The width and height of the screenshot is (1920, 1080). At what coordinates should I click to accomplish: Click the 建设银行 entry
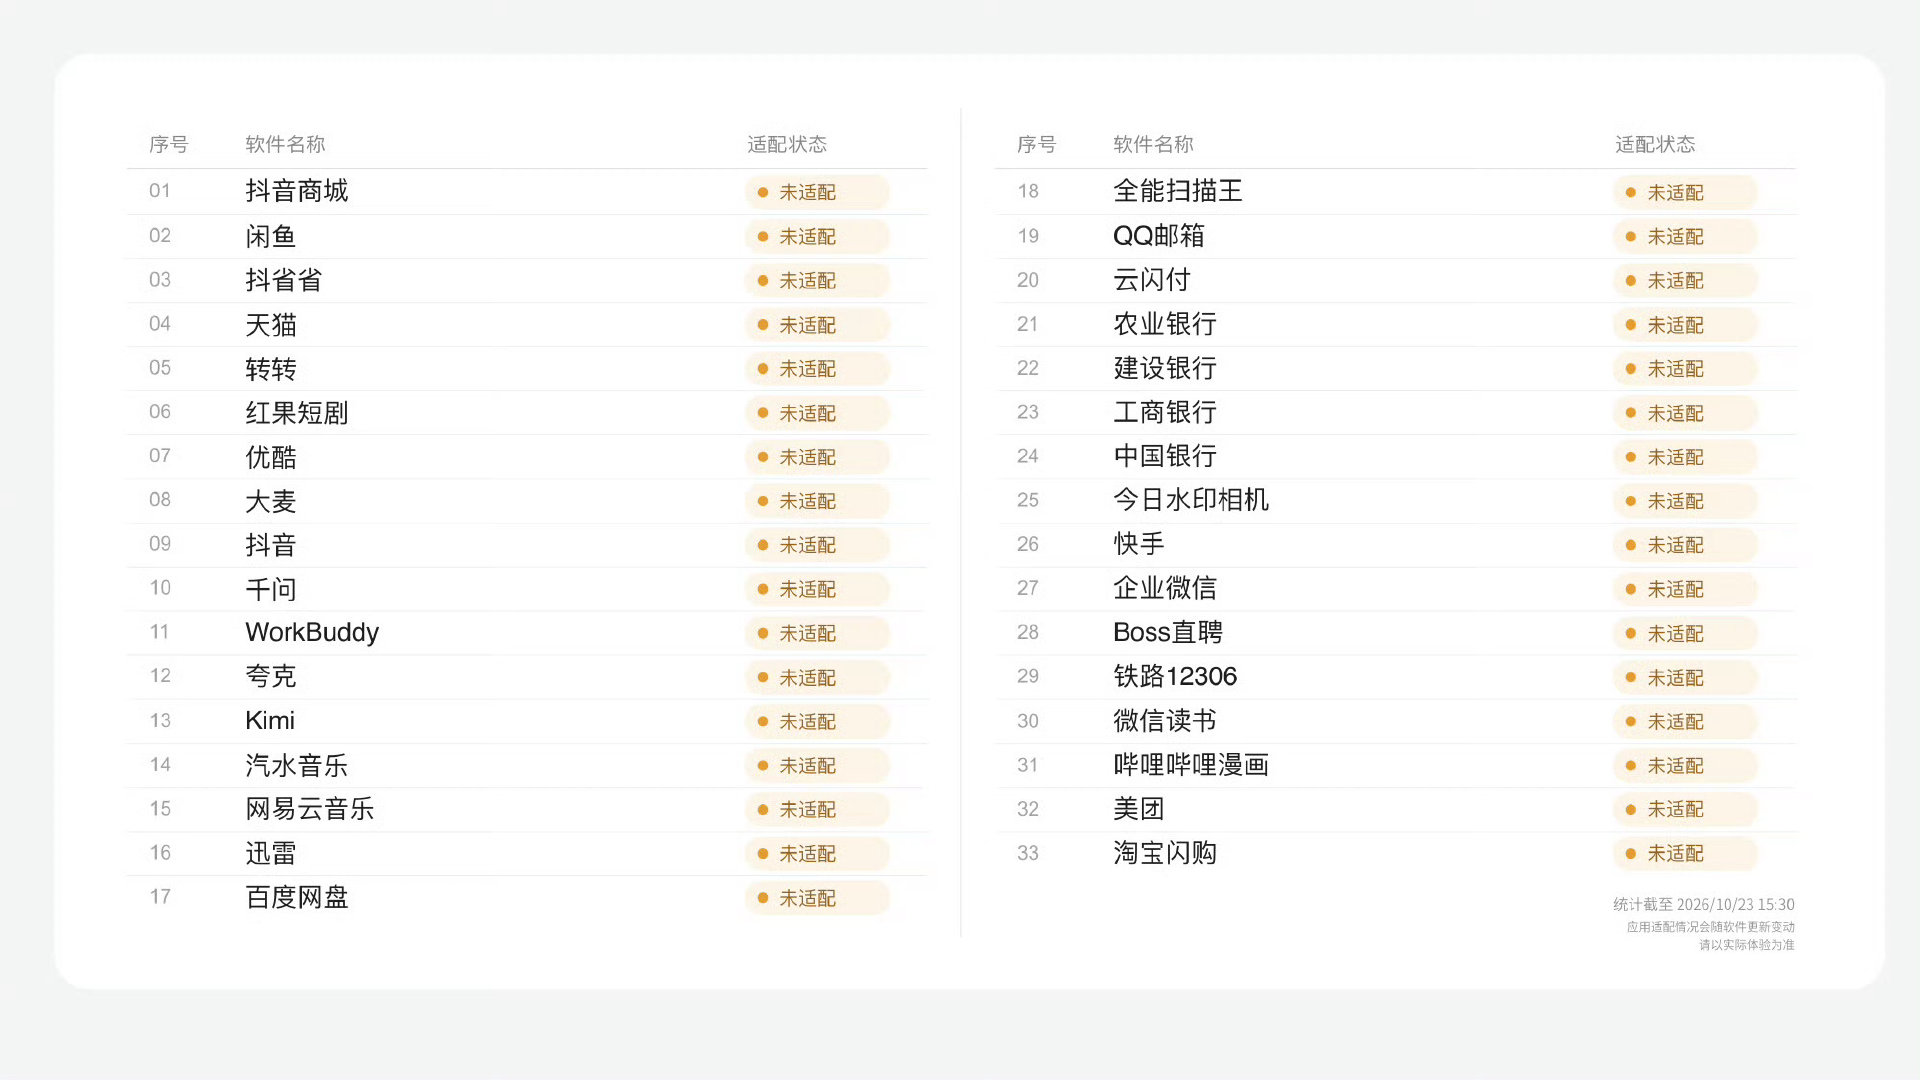[x=1165, y=368]
